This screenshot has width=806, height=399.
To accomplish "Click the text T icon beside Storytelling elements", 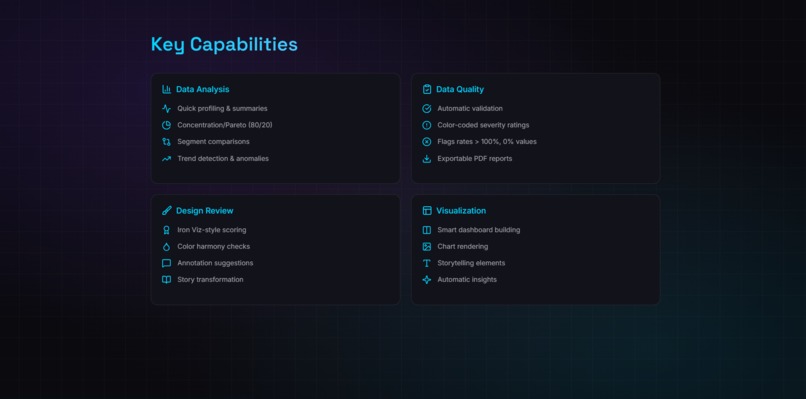I will 427,263.
